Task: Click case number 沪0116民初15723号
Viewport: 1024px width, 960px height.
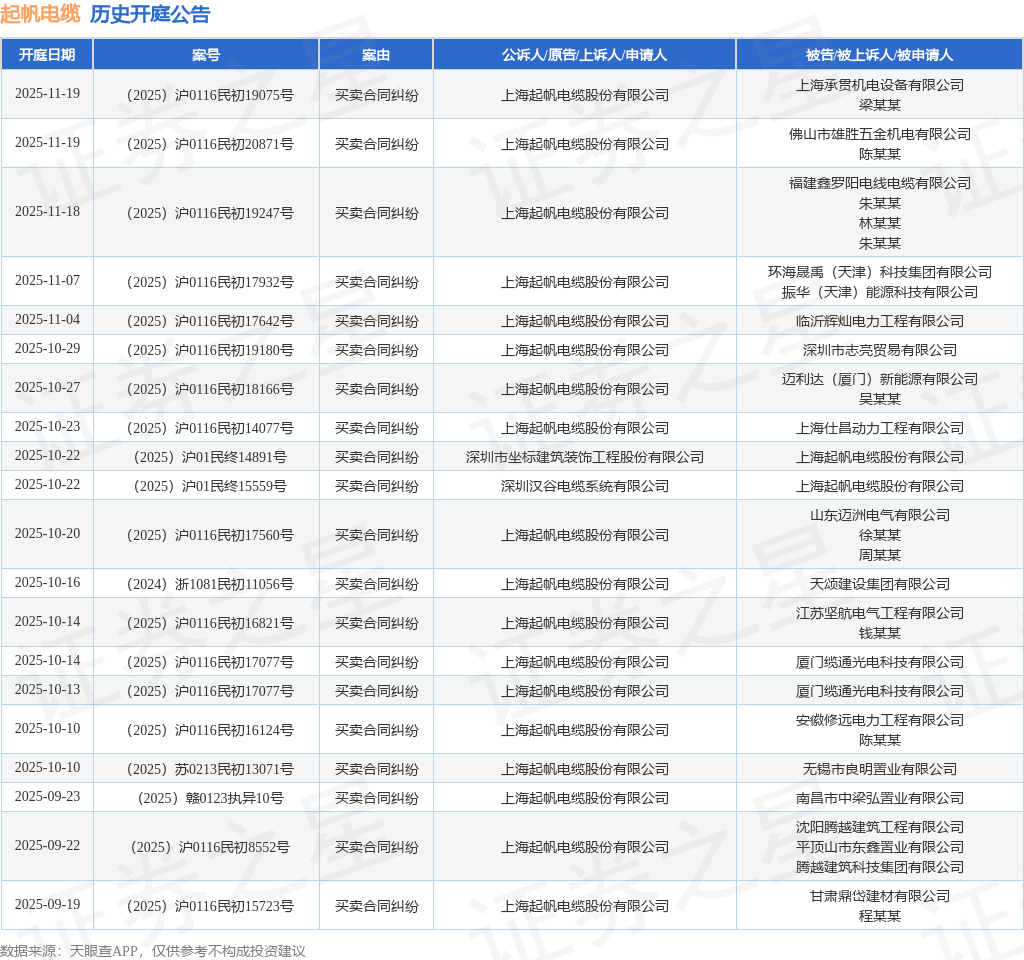Action: [x=210, y=906]
